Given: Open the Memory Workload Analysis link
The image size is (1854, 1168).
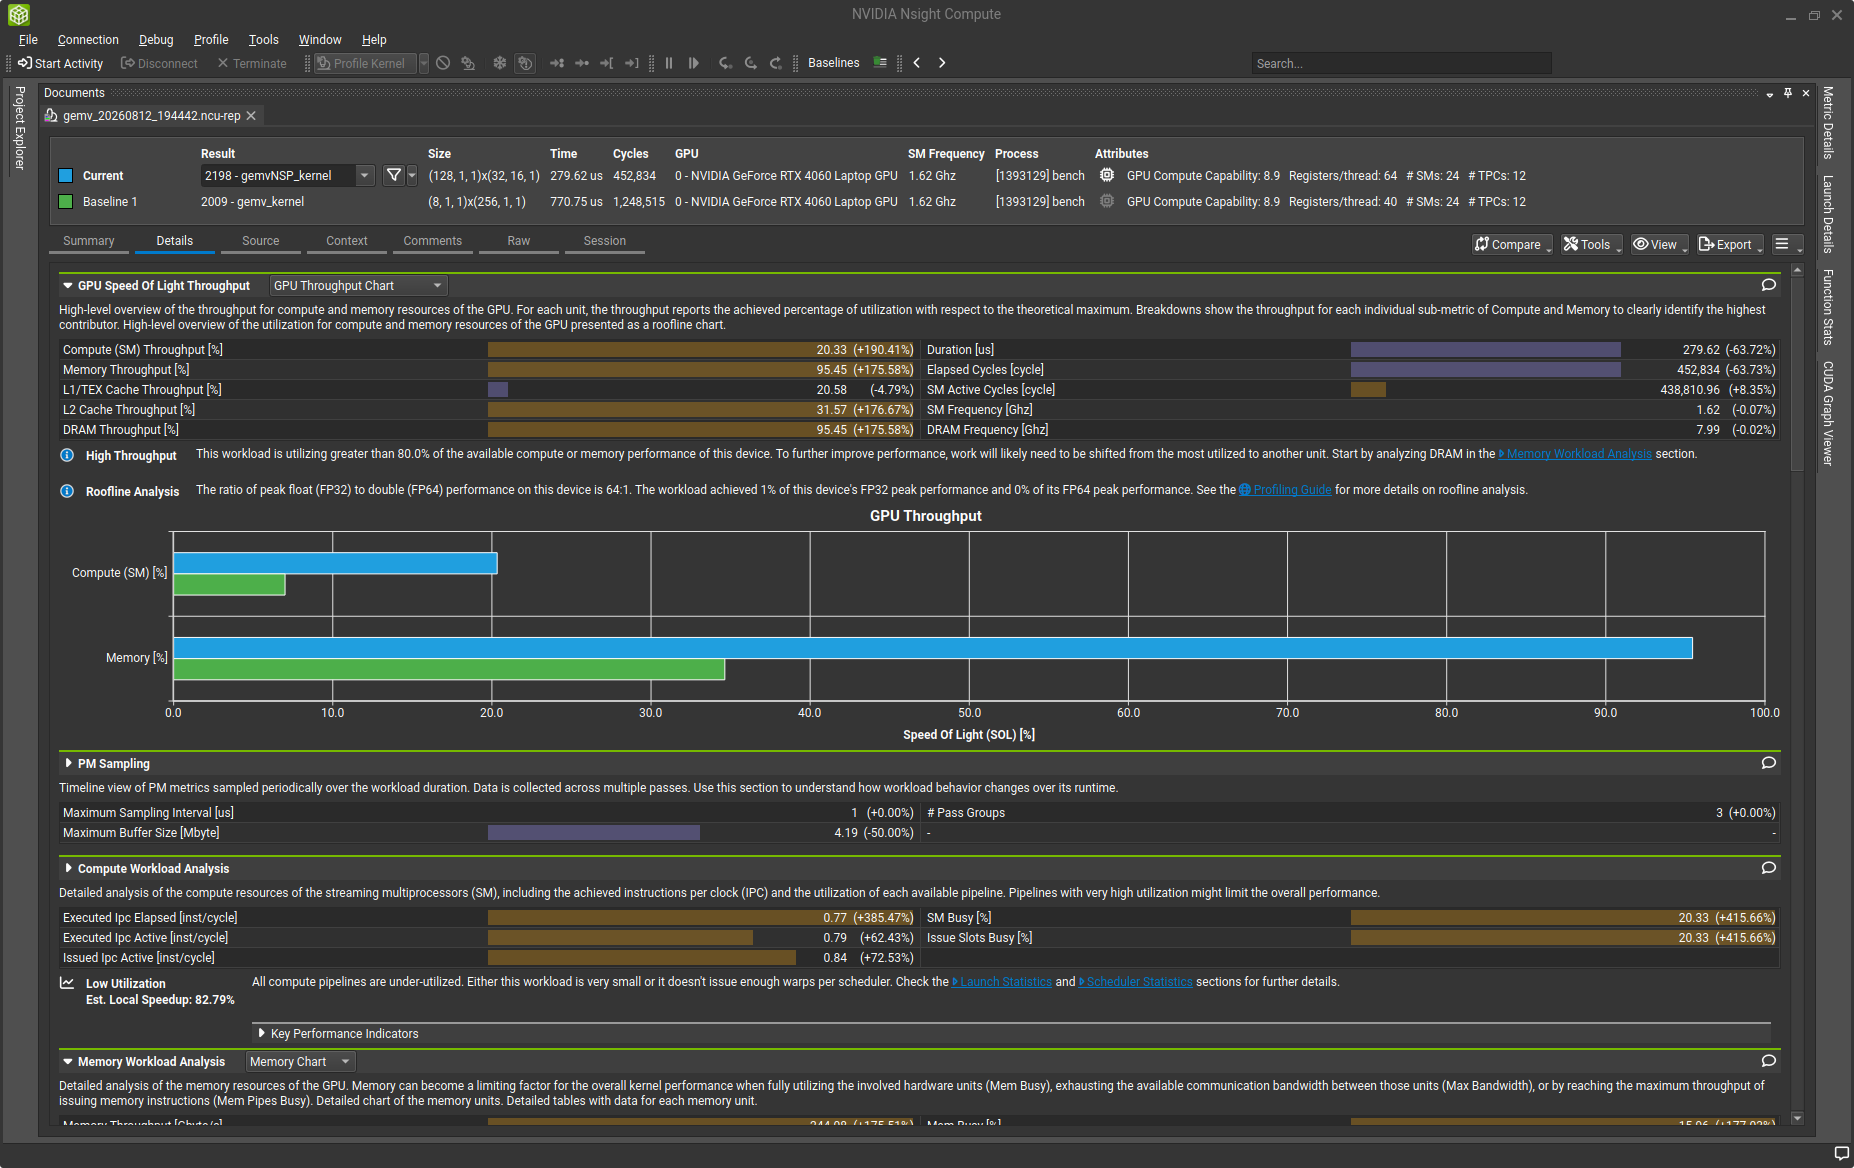Looking at the screenshot, I should point(1575,454).
